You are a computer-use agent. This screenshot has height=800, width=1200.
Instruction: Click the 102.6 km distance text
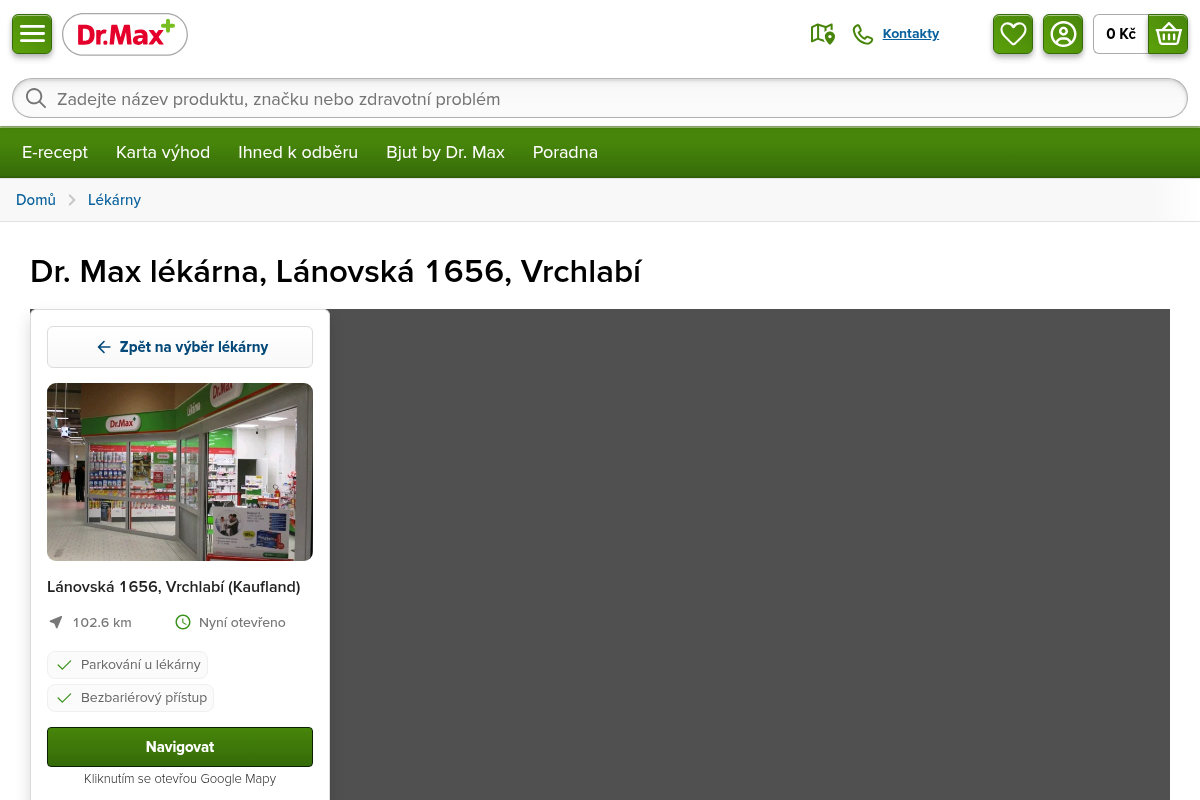point(102,622)
